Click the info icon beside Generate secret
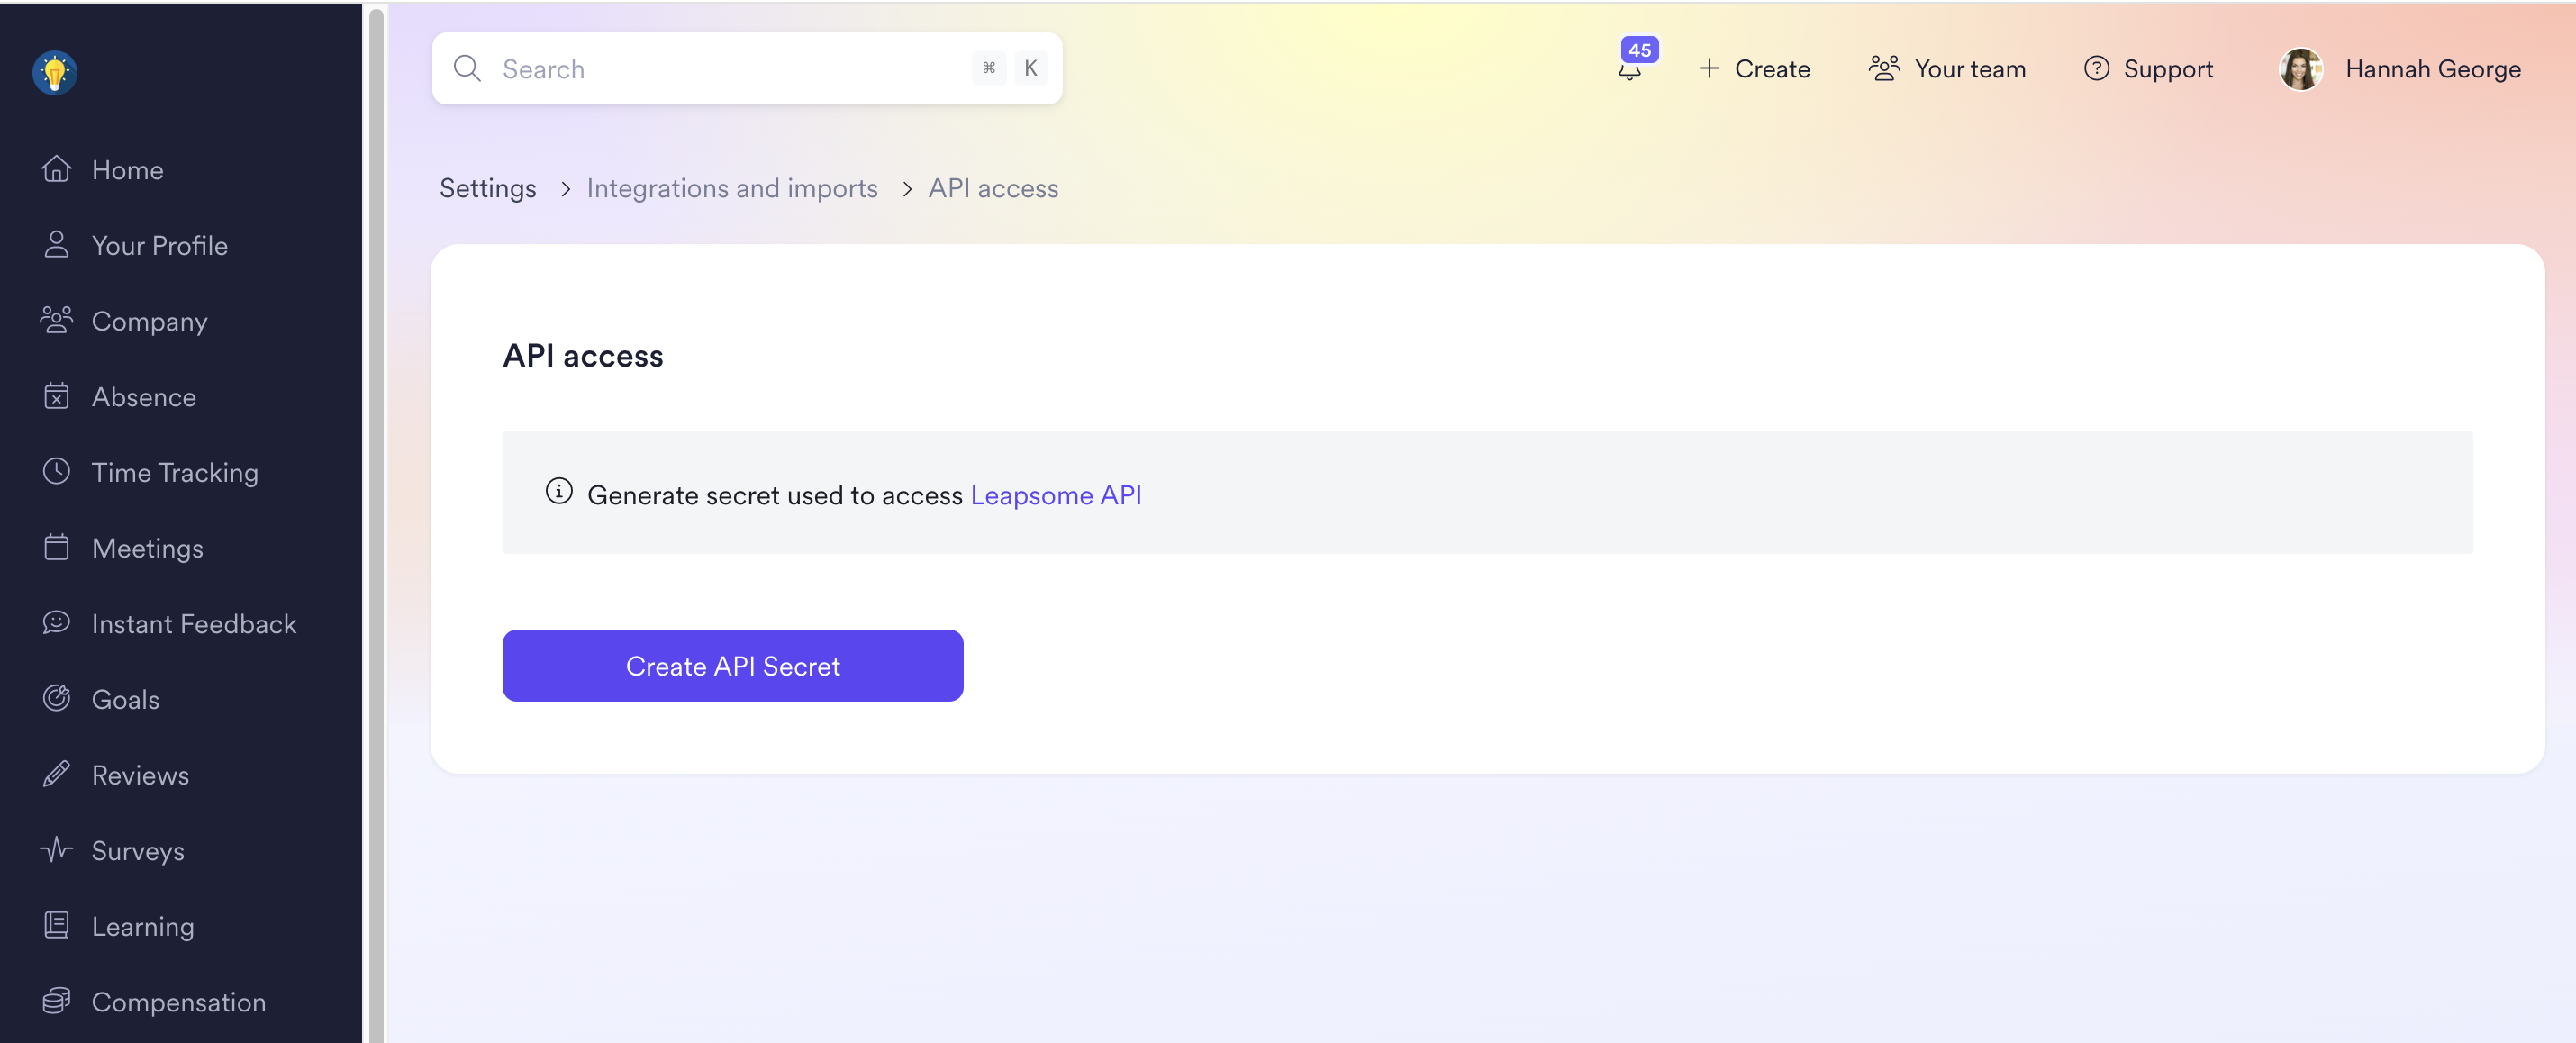Viewport: 2576px width, 1043px height. click(x=558, y=491)
